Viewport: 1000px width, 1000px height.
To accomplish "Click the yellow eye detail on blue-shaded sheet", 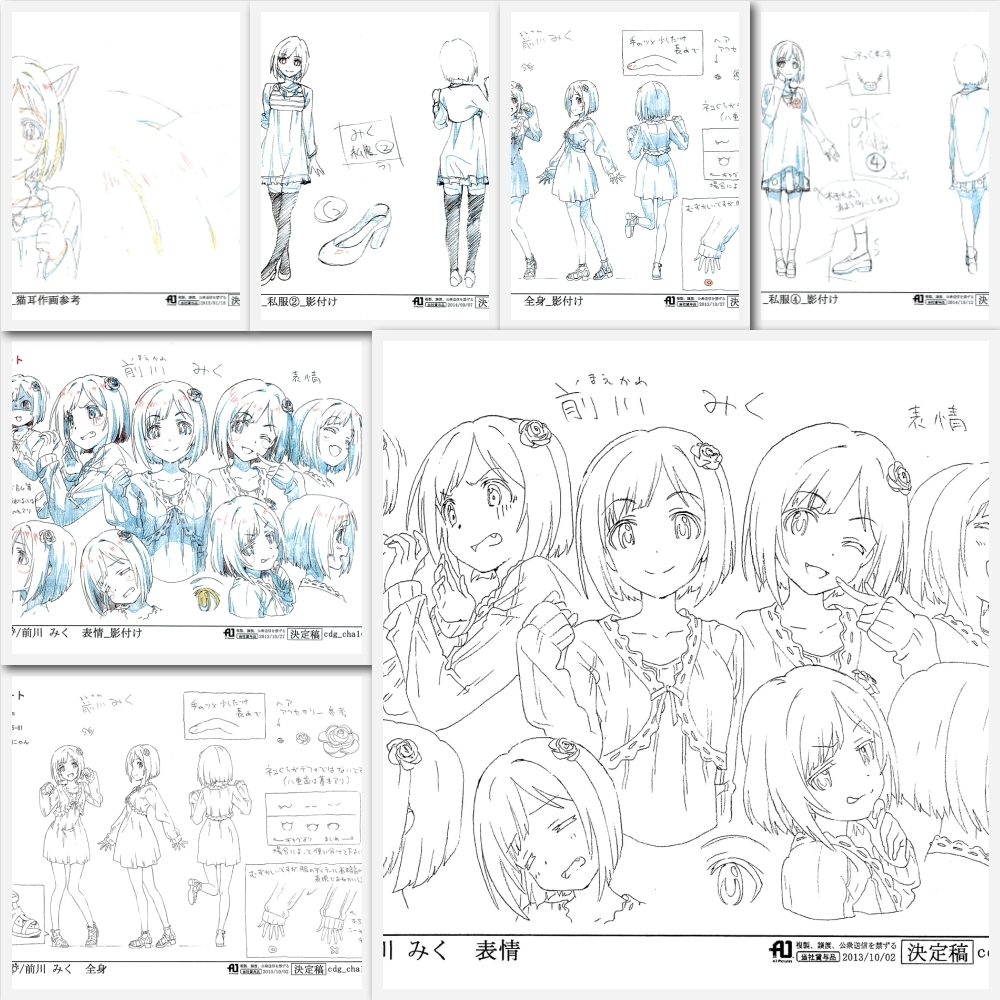I will (207, 596).
